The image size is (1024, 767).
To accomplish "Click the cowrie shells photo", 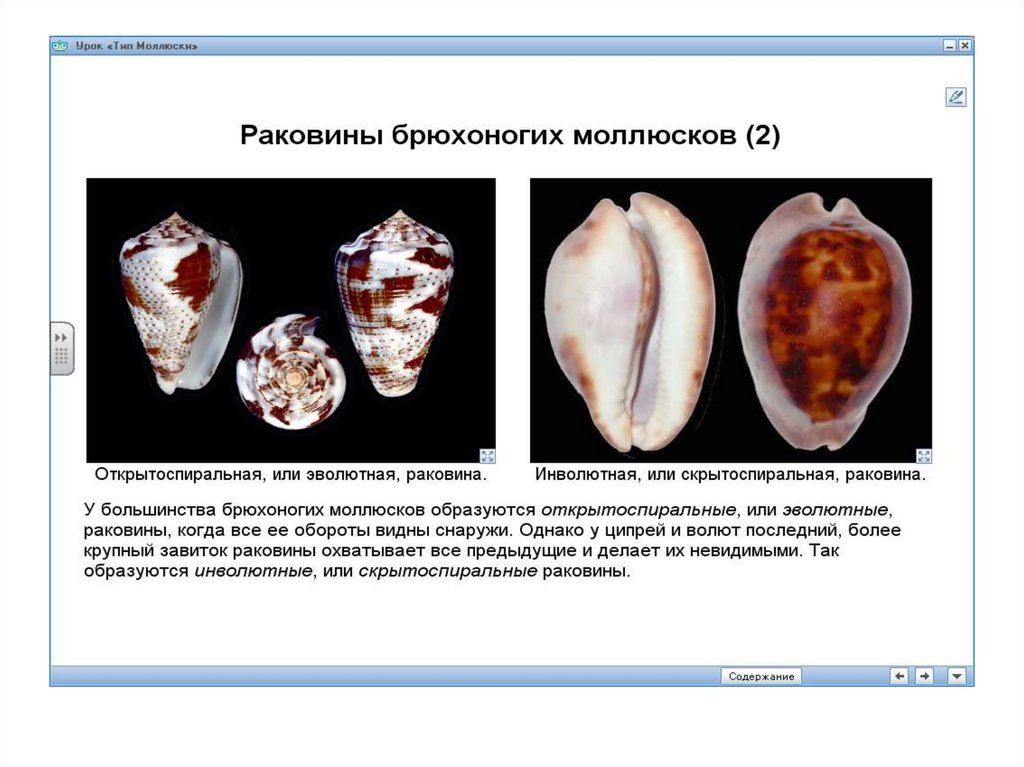I will 730,319.
